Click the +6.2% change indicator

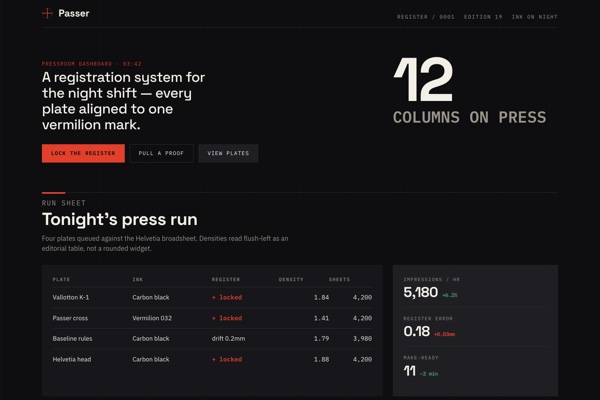[450, 295]
